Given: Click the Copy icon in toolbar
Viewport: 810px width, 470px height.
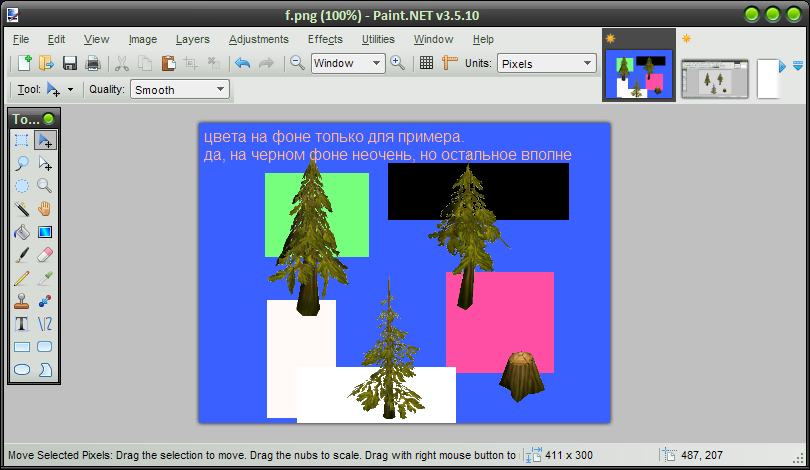Looking at the screenshot, I should pos(145,64).
